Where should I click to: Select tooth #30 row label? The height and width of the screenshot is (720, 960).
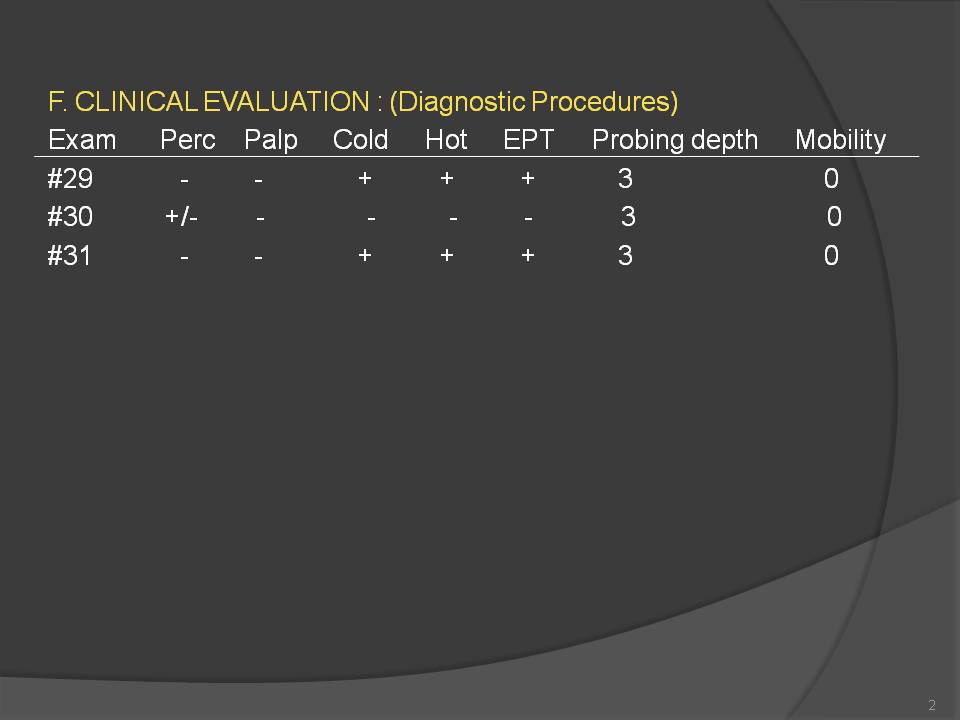pyautogui.click(x=70, y=217)
